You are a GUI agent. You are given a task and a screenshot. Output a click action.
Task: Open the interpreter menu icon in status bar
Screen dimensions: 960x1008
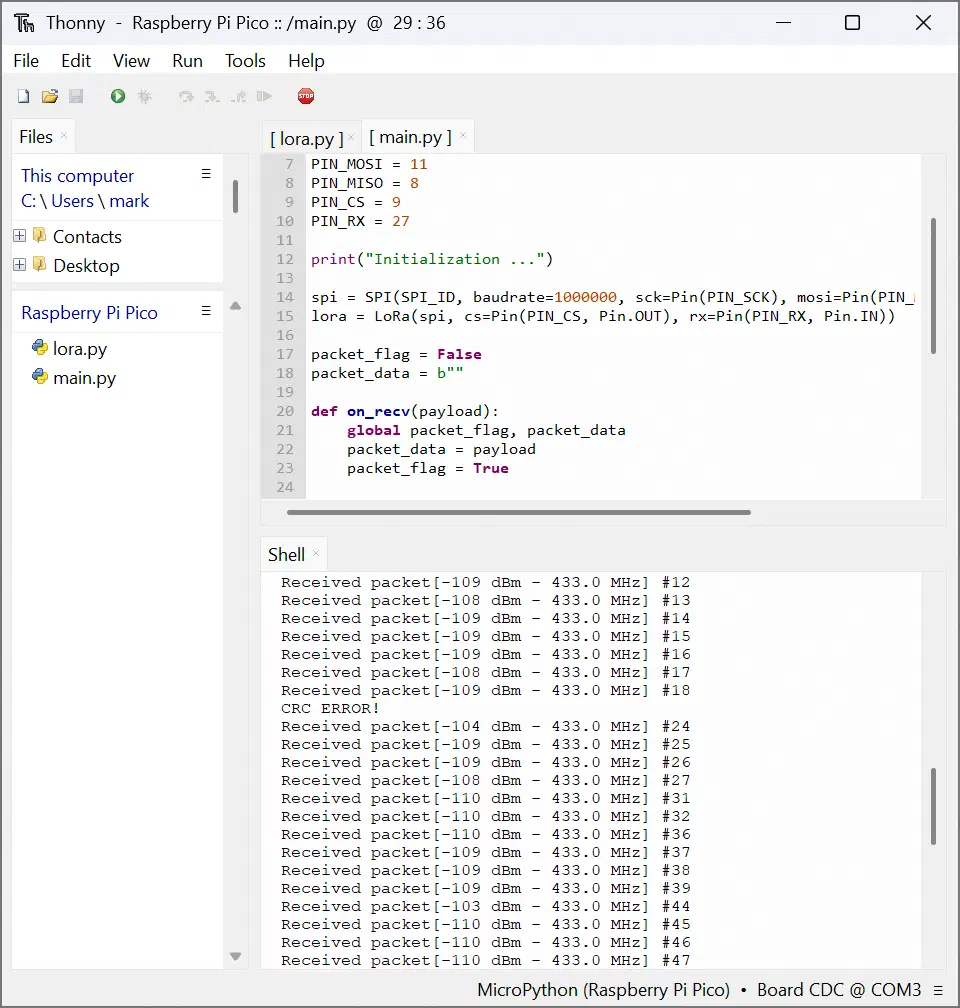[938, 990]
